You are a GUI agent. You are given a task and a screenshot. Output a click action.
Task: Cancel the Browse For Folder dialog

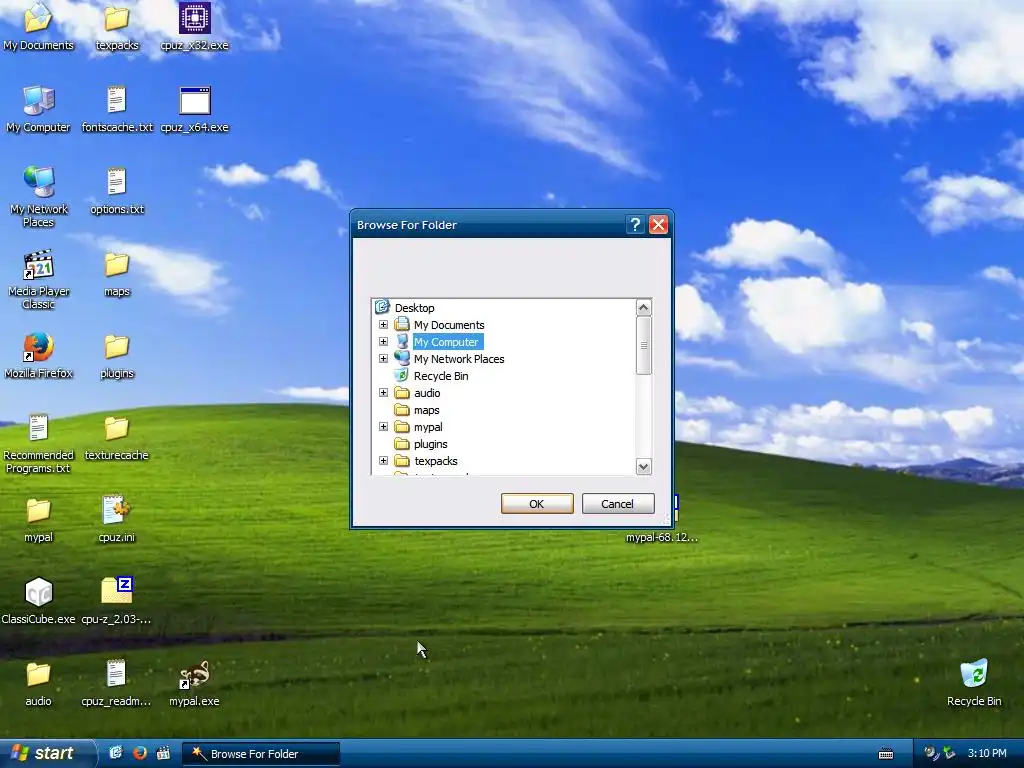click(x=617, y=504)
